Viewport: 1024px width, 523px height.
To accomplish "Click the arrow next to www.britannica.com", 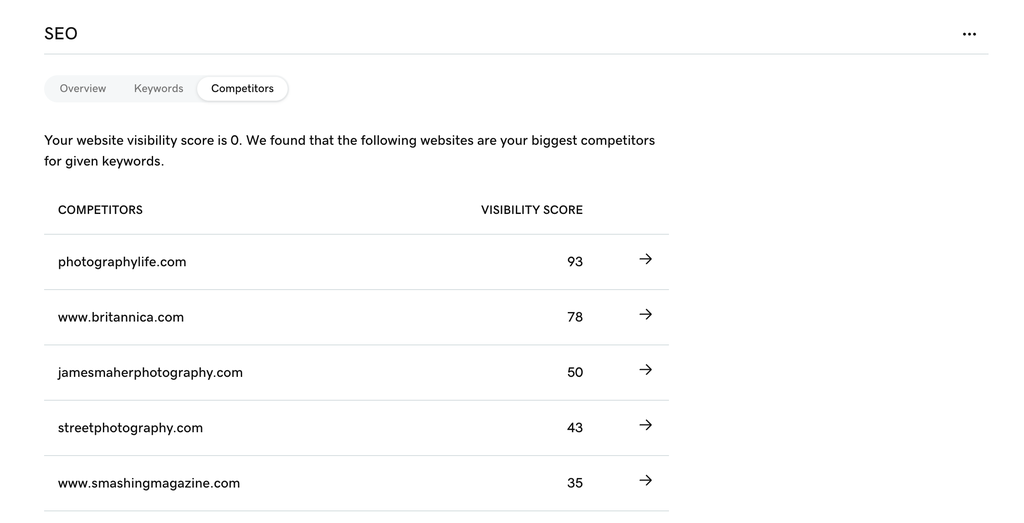I will (645, 315).
